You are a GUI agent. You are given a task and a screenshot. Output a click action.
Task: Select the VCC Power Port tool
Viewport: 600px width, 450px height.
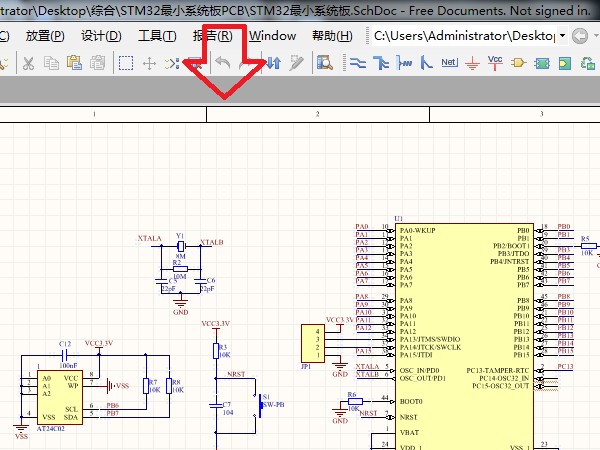495,63
